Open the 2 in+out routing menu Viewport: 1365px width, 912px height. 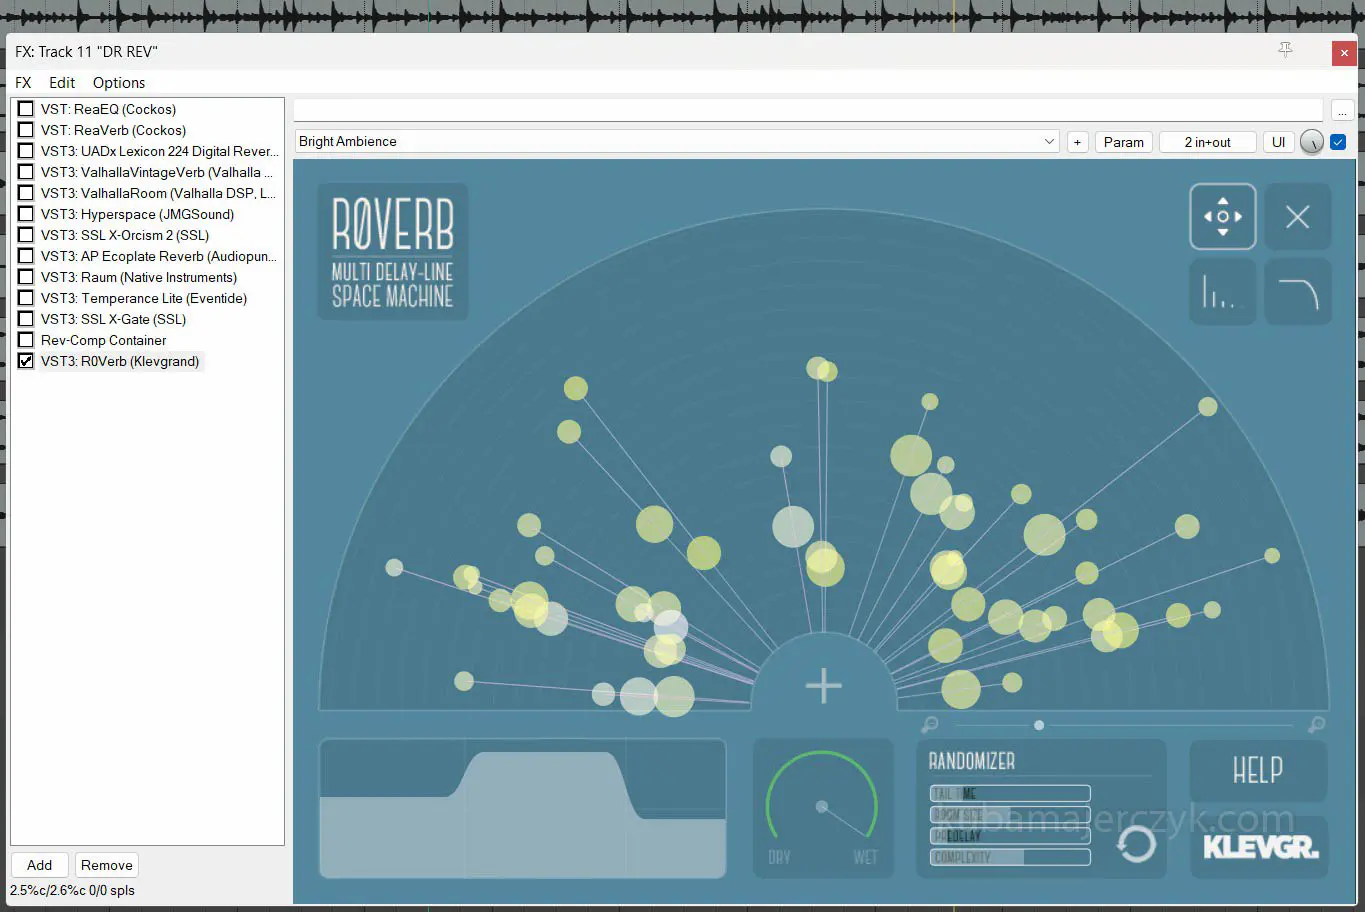point(1207,142)
